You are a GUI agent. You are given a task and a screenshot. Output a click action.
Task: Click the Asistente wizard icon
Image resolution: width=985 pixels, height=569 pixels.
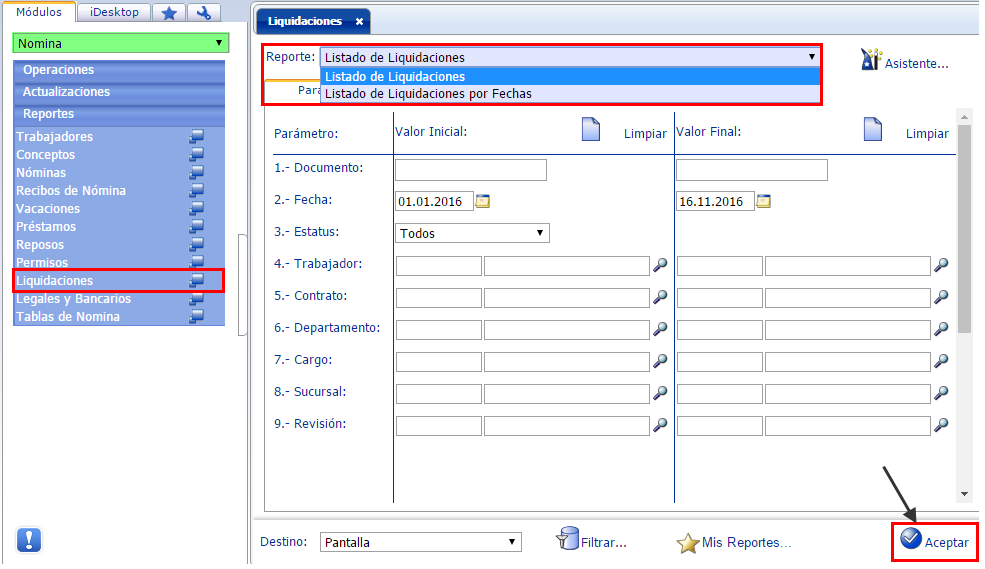871,60
